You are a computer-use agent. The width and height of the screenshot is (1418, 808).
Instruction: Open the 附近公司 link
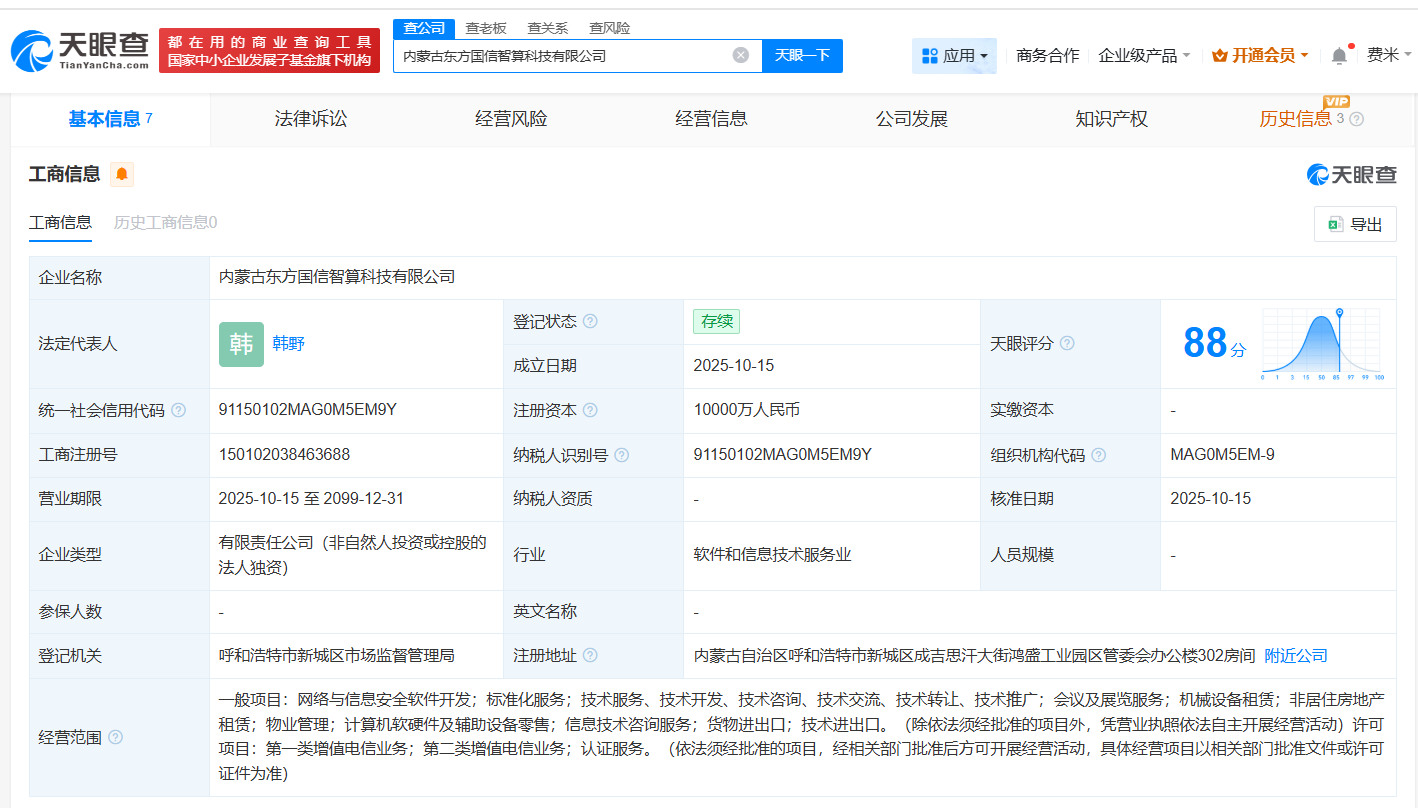click(1296, 655)
